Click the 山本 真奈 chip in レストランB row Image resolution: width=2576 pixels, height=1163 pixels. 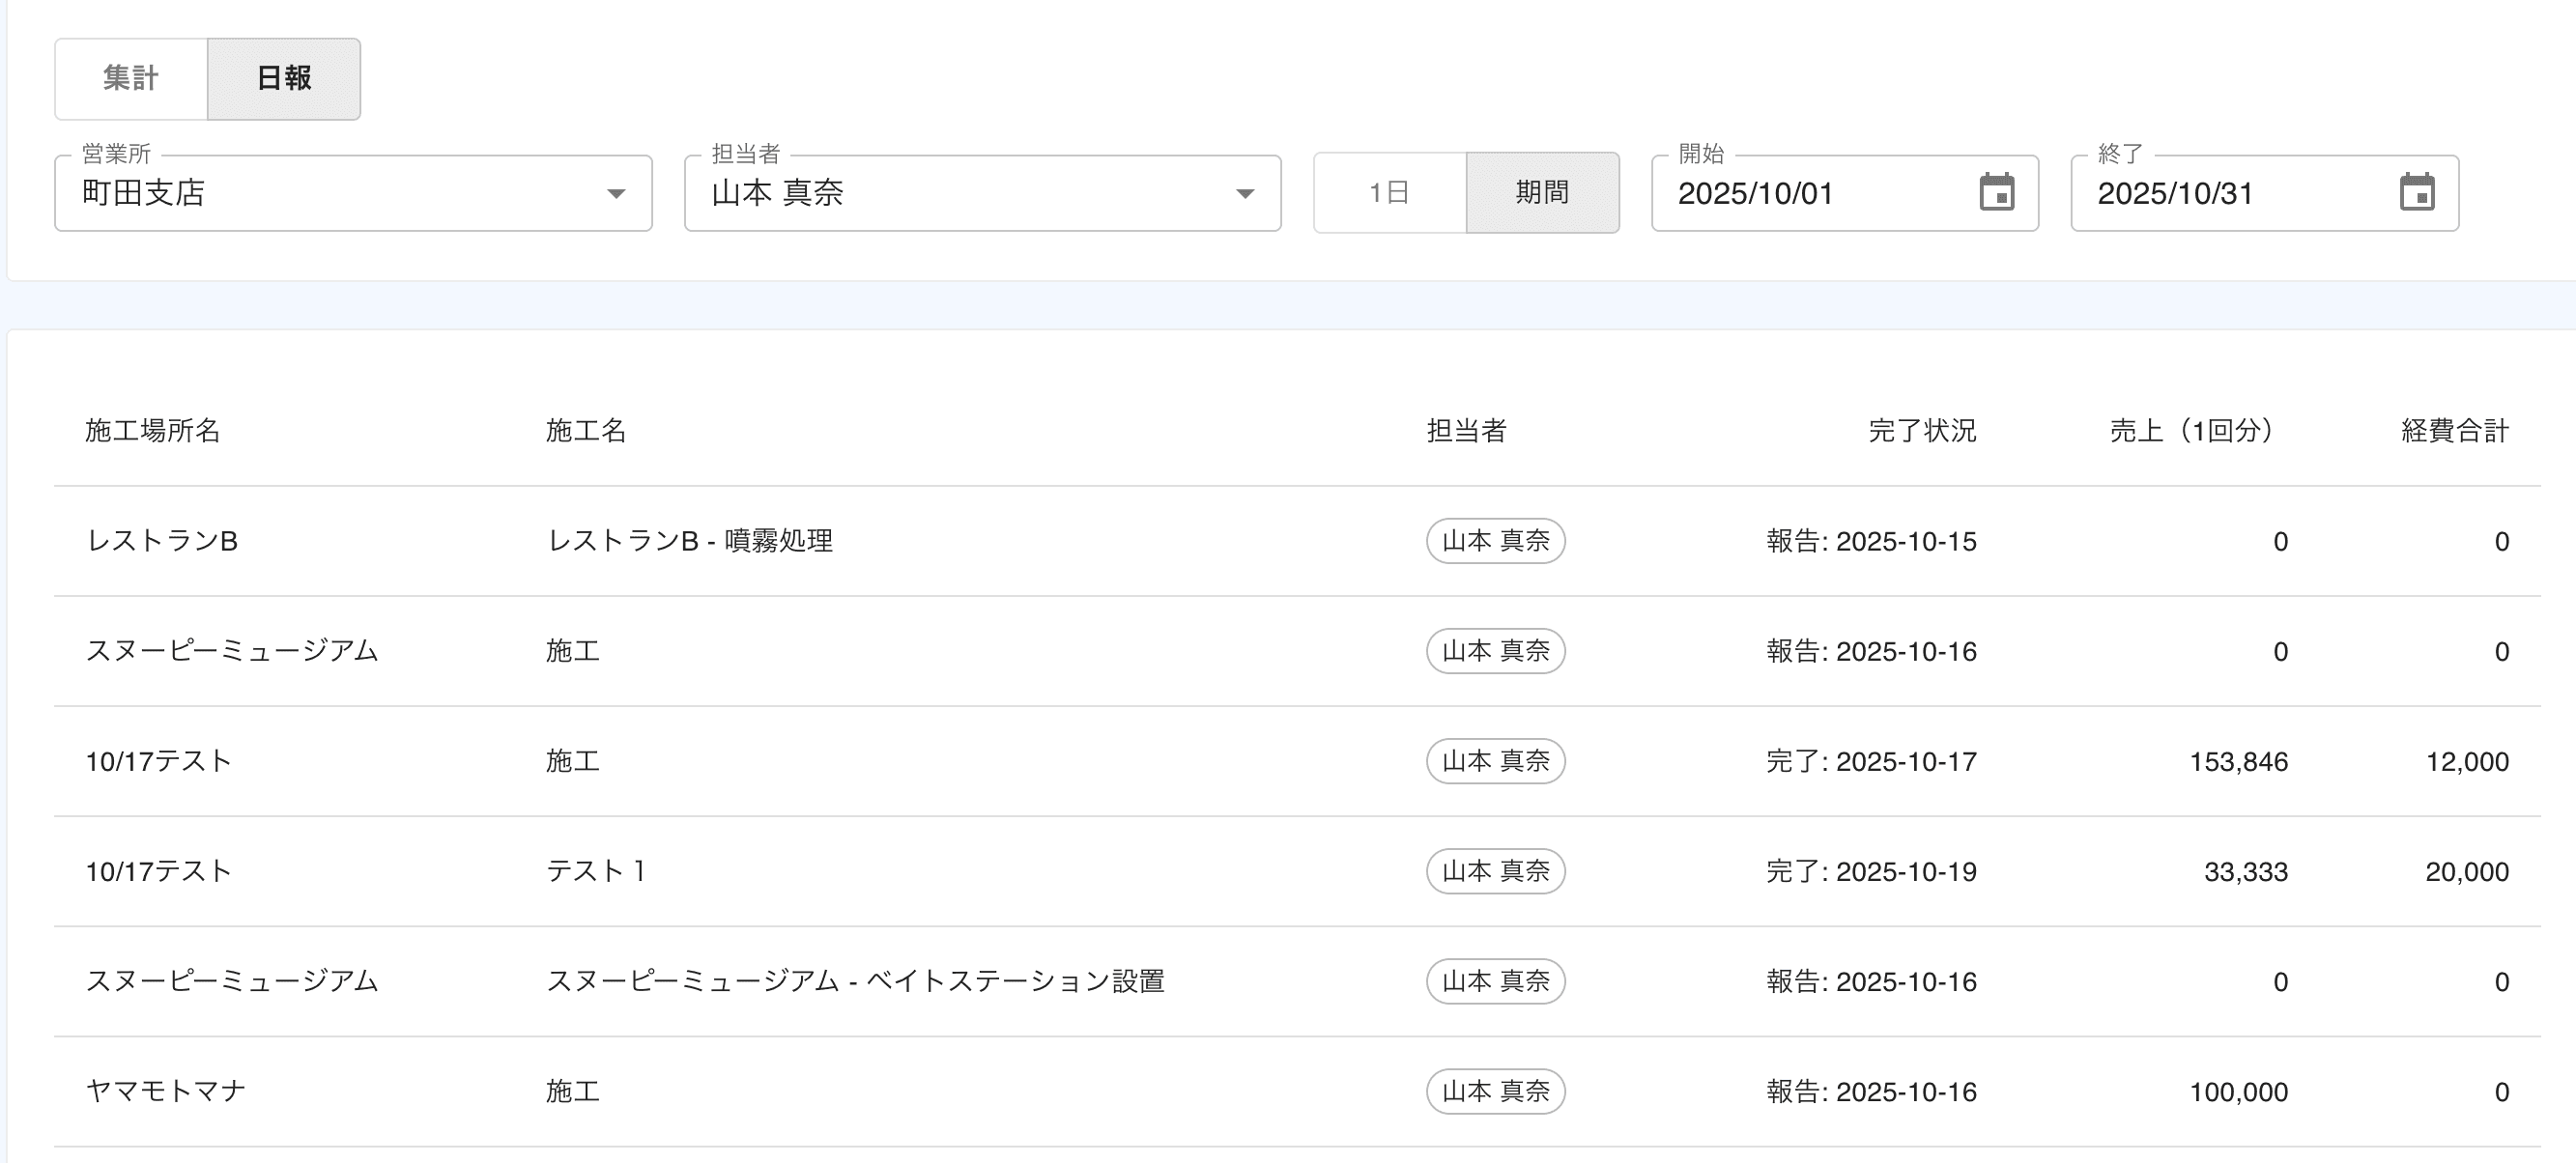[x=1495, y=541]
